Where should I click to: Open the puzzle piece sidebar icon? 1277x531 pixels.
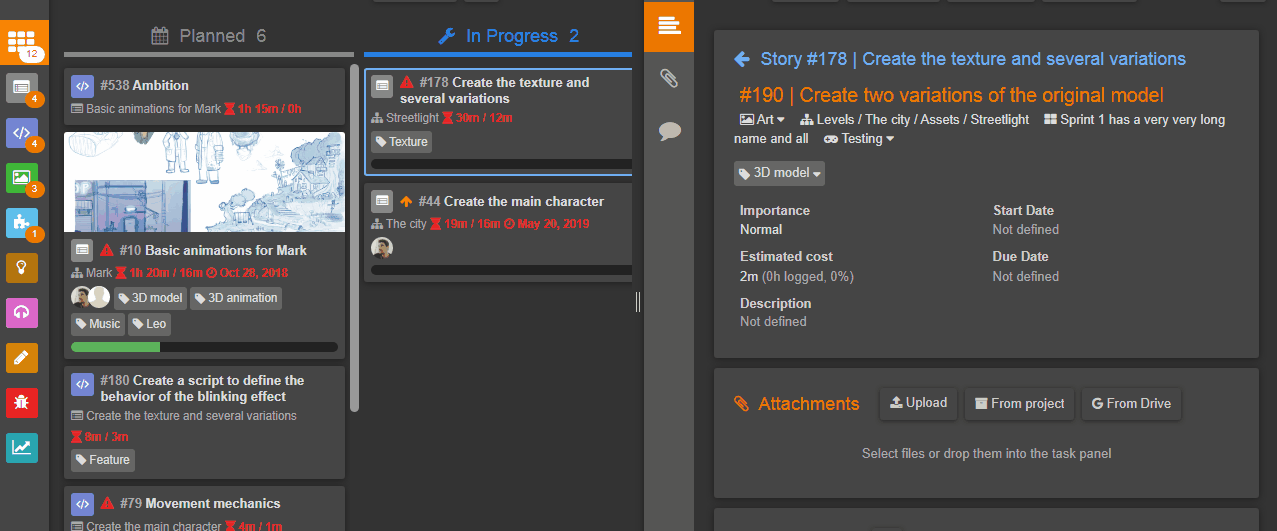coord(22,223)
